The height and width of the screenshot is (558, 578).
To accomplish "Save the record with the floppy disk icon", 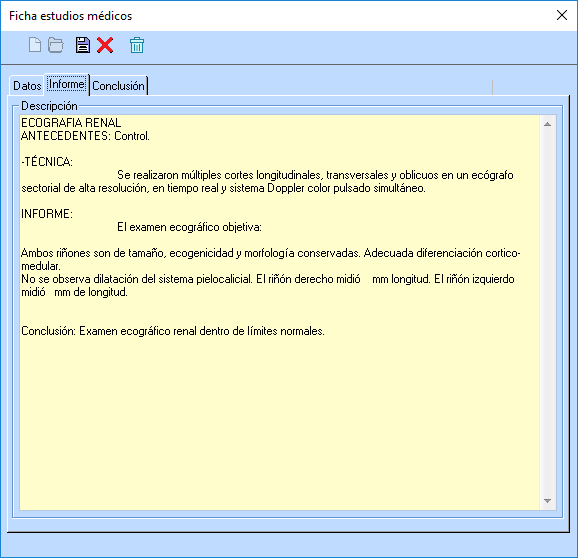I will [x=83, y=45].
